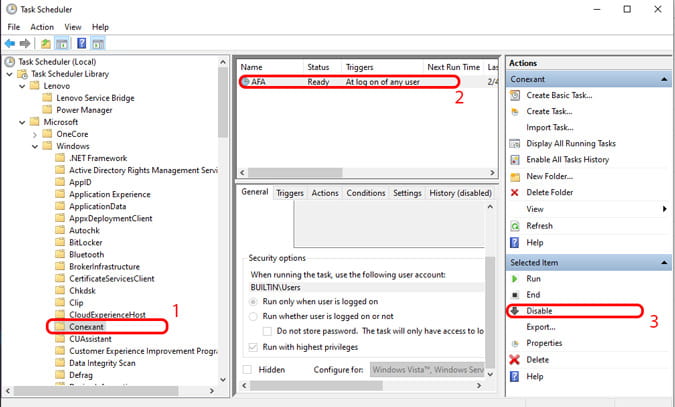Click the Forward arrow in the toolbar

25,44
